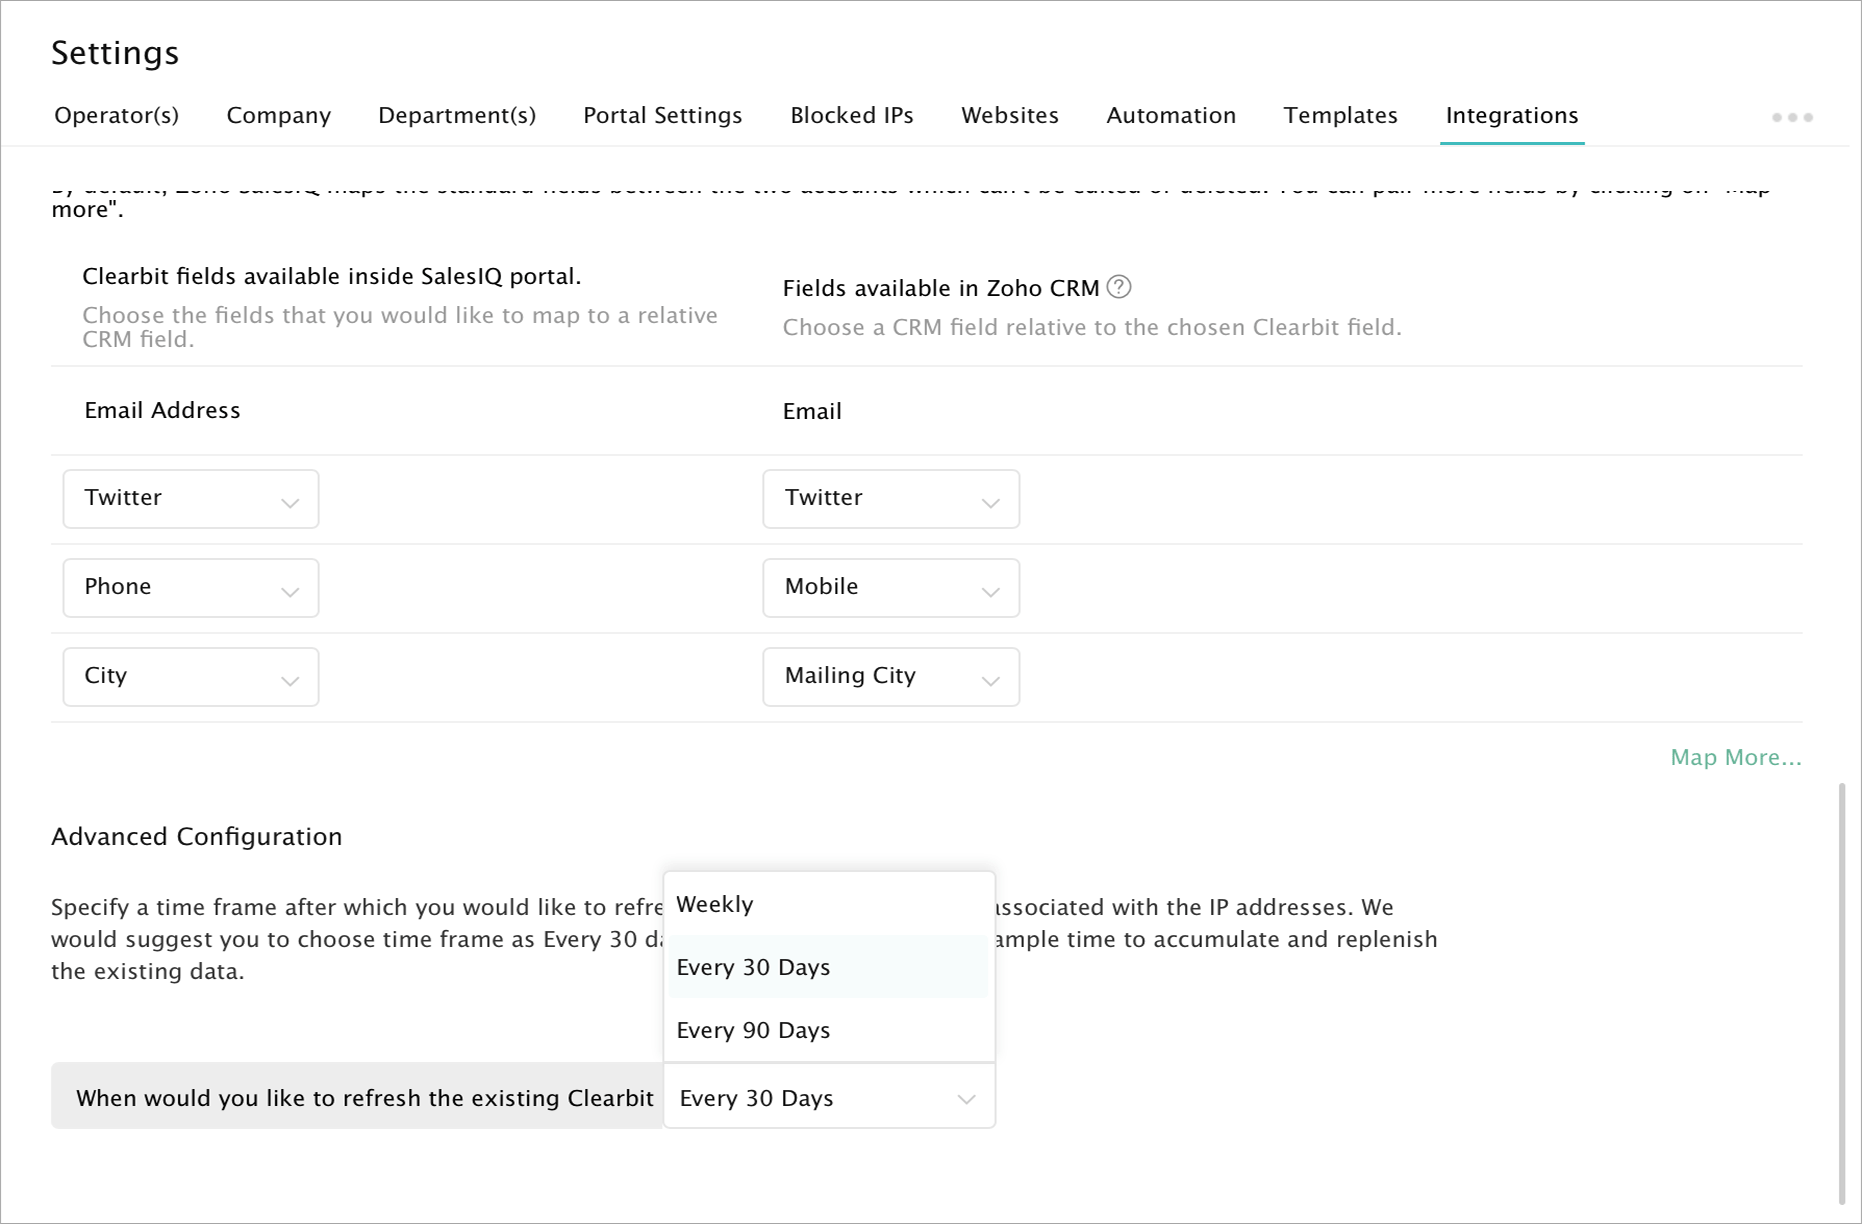Expand the City field dropdown
The height and width of the screenshot is (1224, 1862).
190,677
